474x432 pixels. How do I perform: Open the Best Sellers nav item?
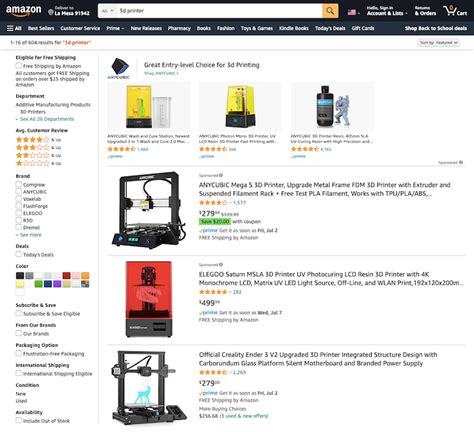click(x=41, y=28)
